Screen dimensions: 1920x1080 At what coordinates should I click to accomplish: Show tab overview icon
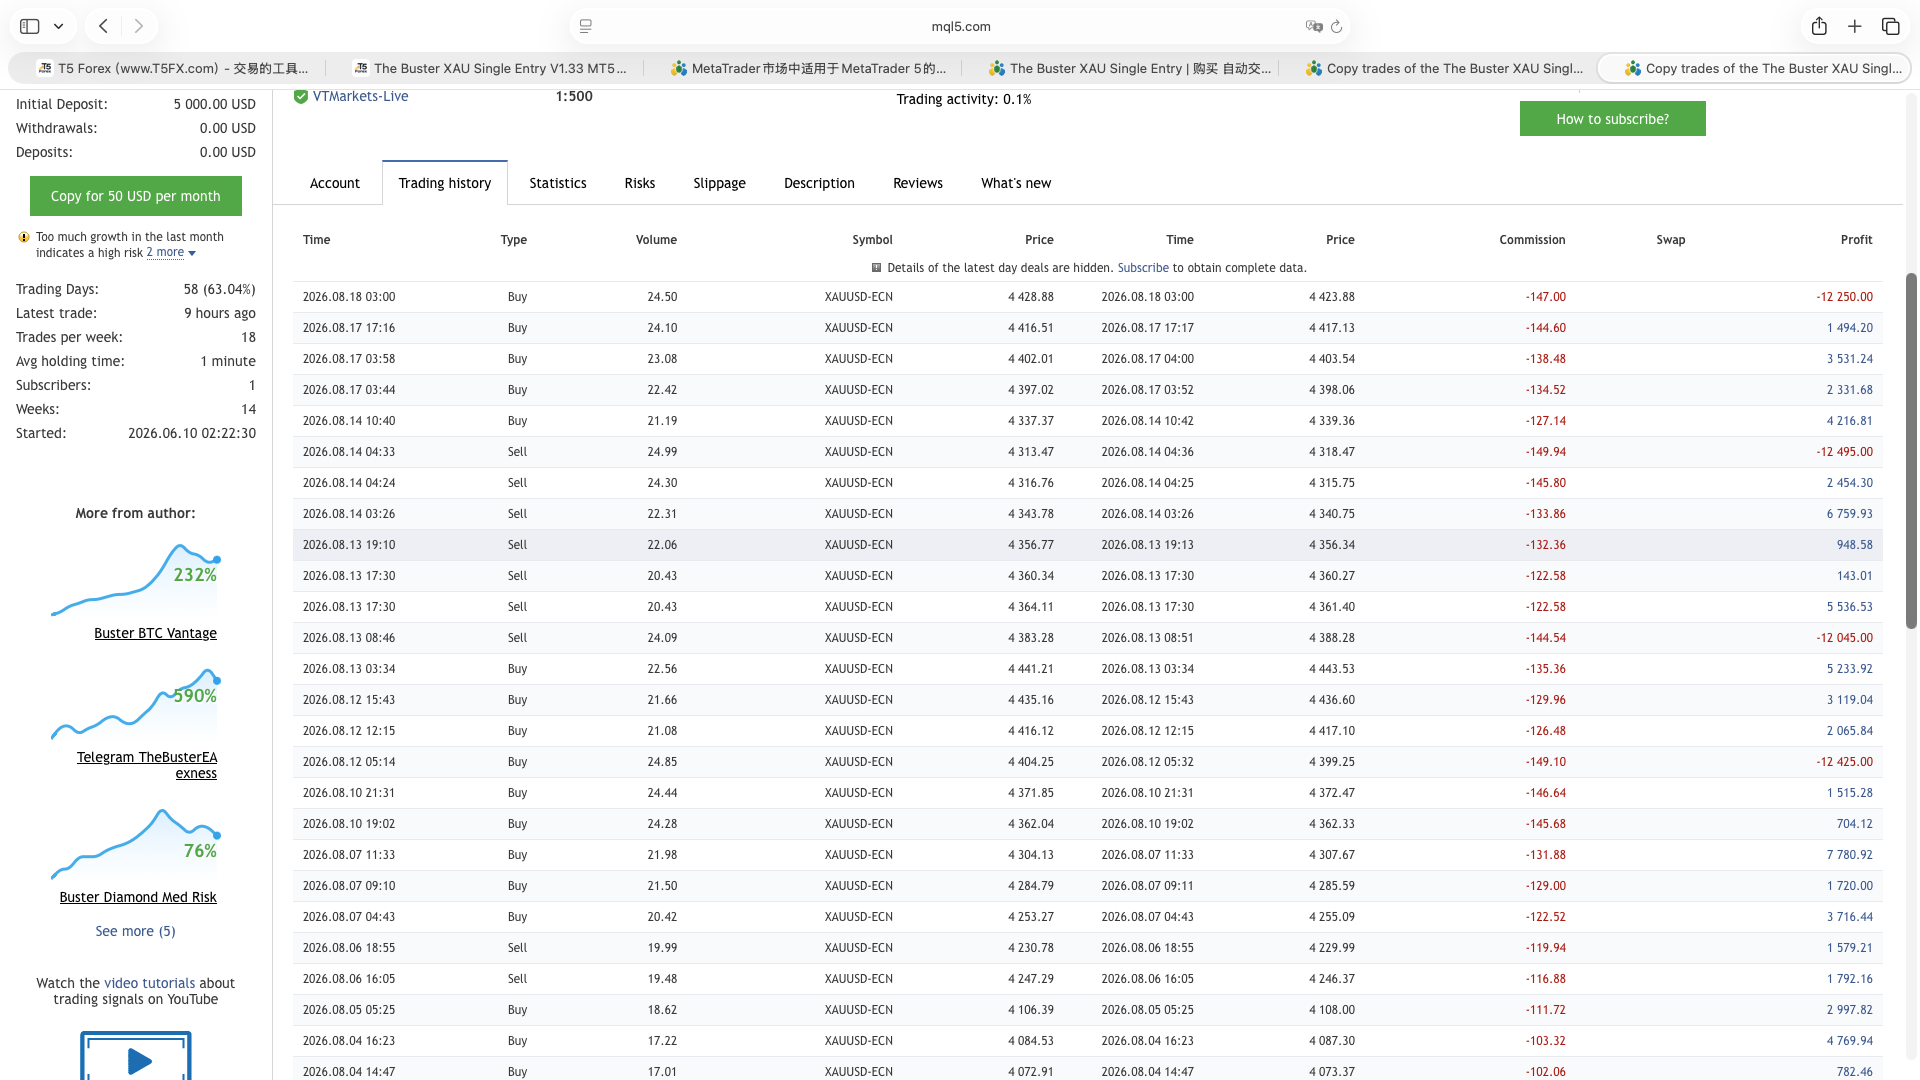click(x=1890, y=26)
